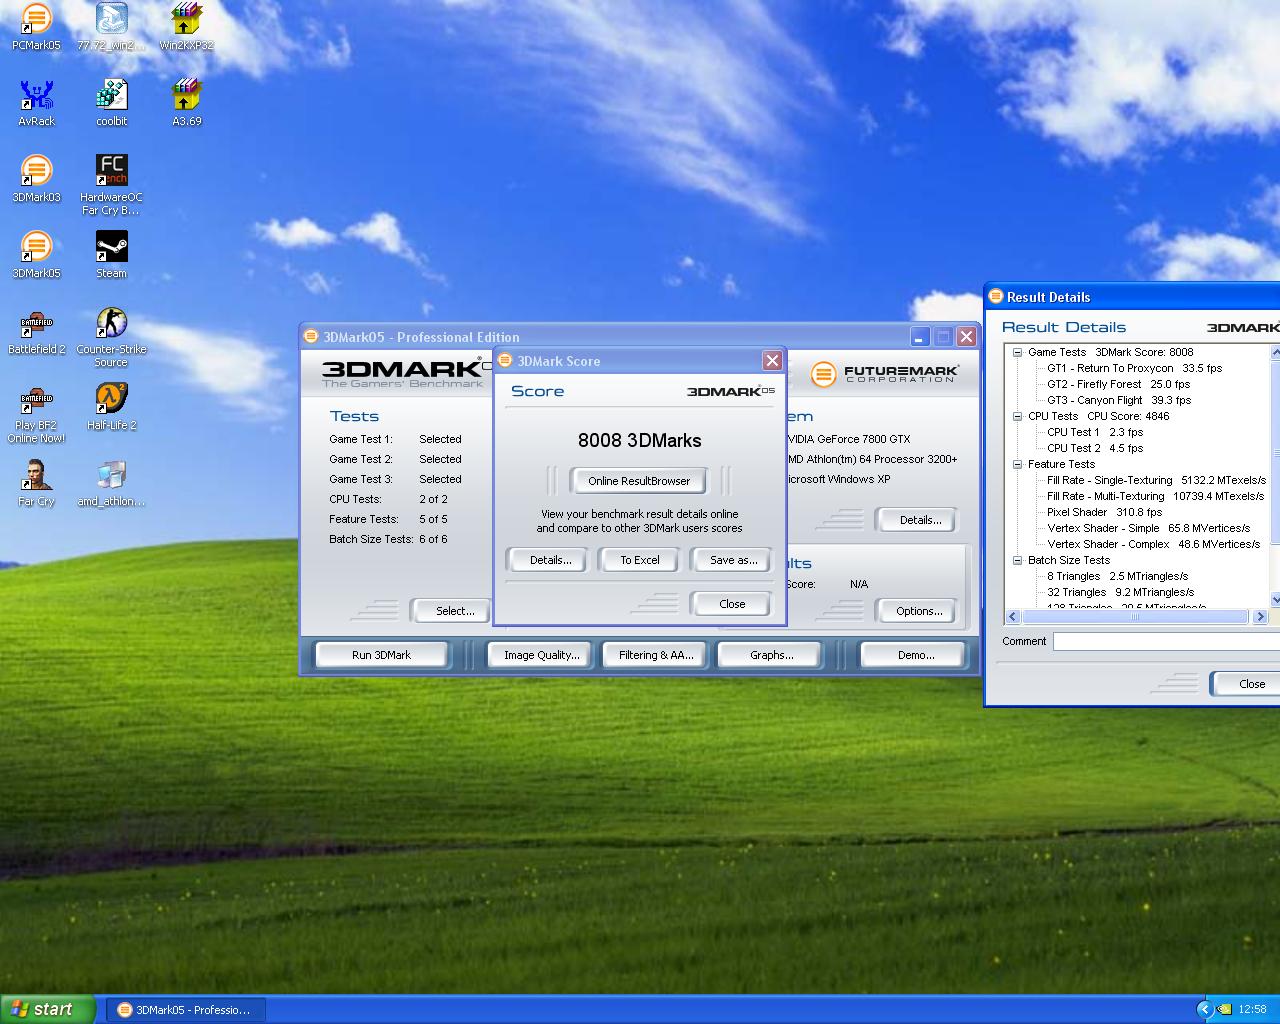The height and width of the screenshot is (1024, 1280).
Task: Collapse the Game Tests tree node
Action: (x=1017, y=352)
